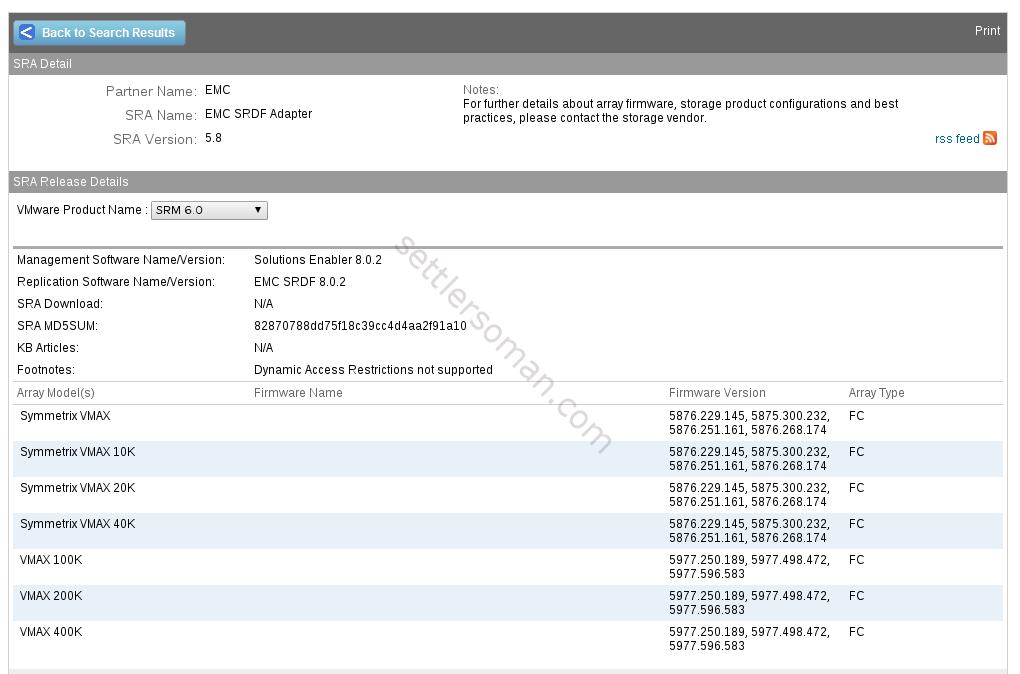Click the Firmware Name column header

click(298, 393)
